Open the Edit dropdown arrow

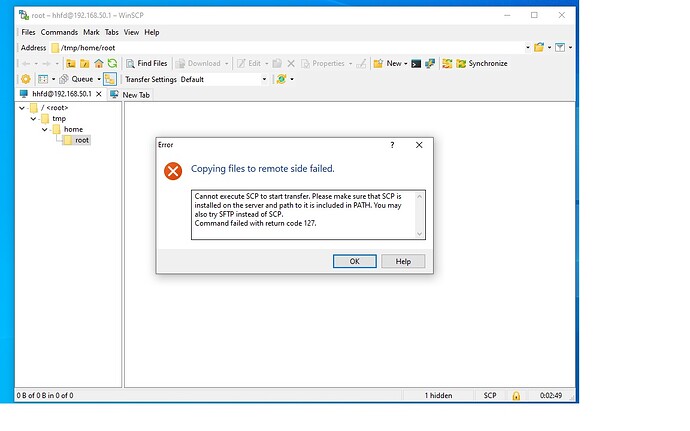(x=266, y=64)
